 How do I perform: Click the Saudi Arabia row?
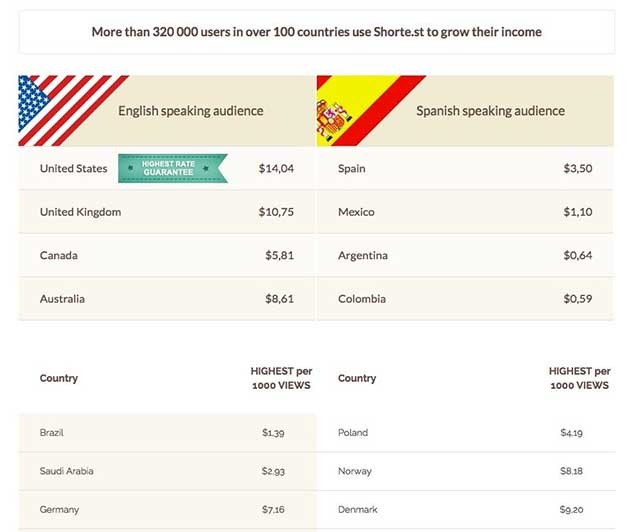click(167, 471)
